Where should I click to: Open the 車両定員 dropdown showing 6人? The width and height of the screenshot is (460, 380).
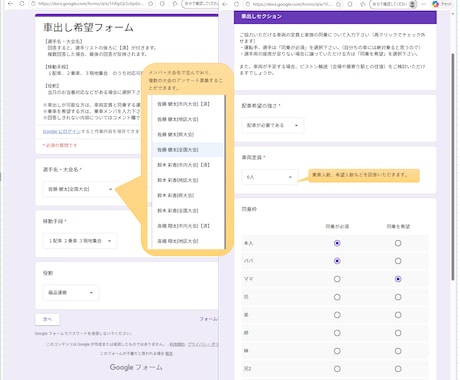click(x=269, y=177)
